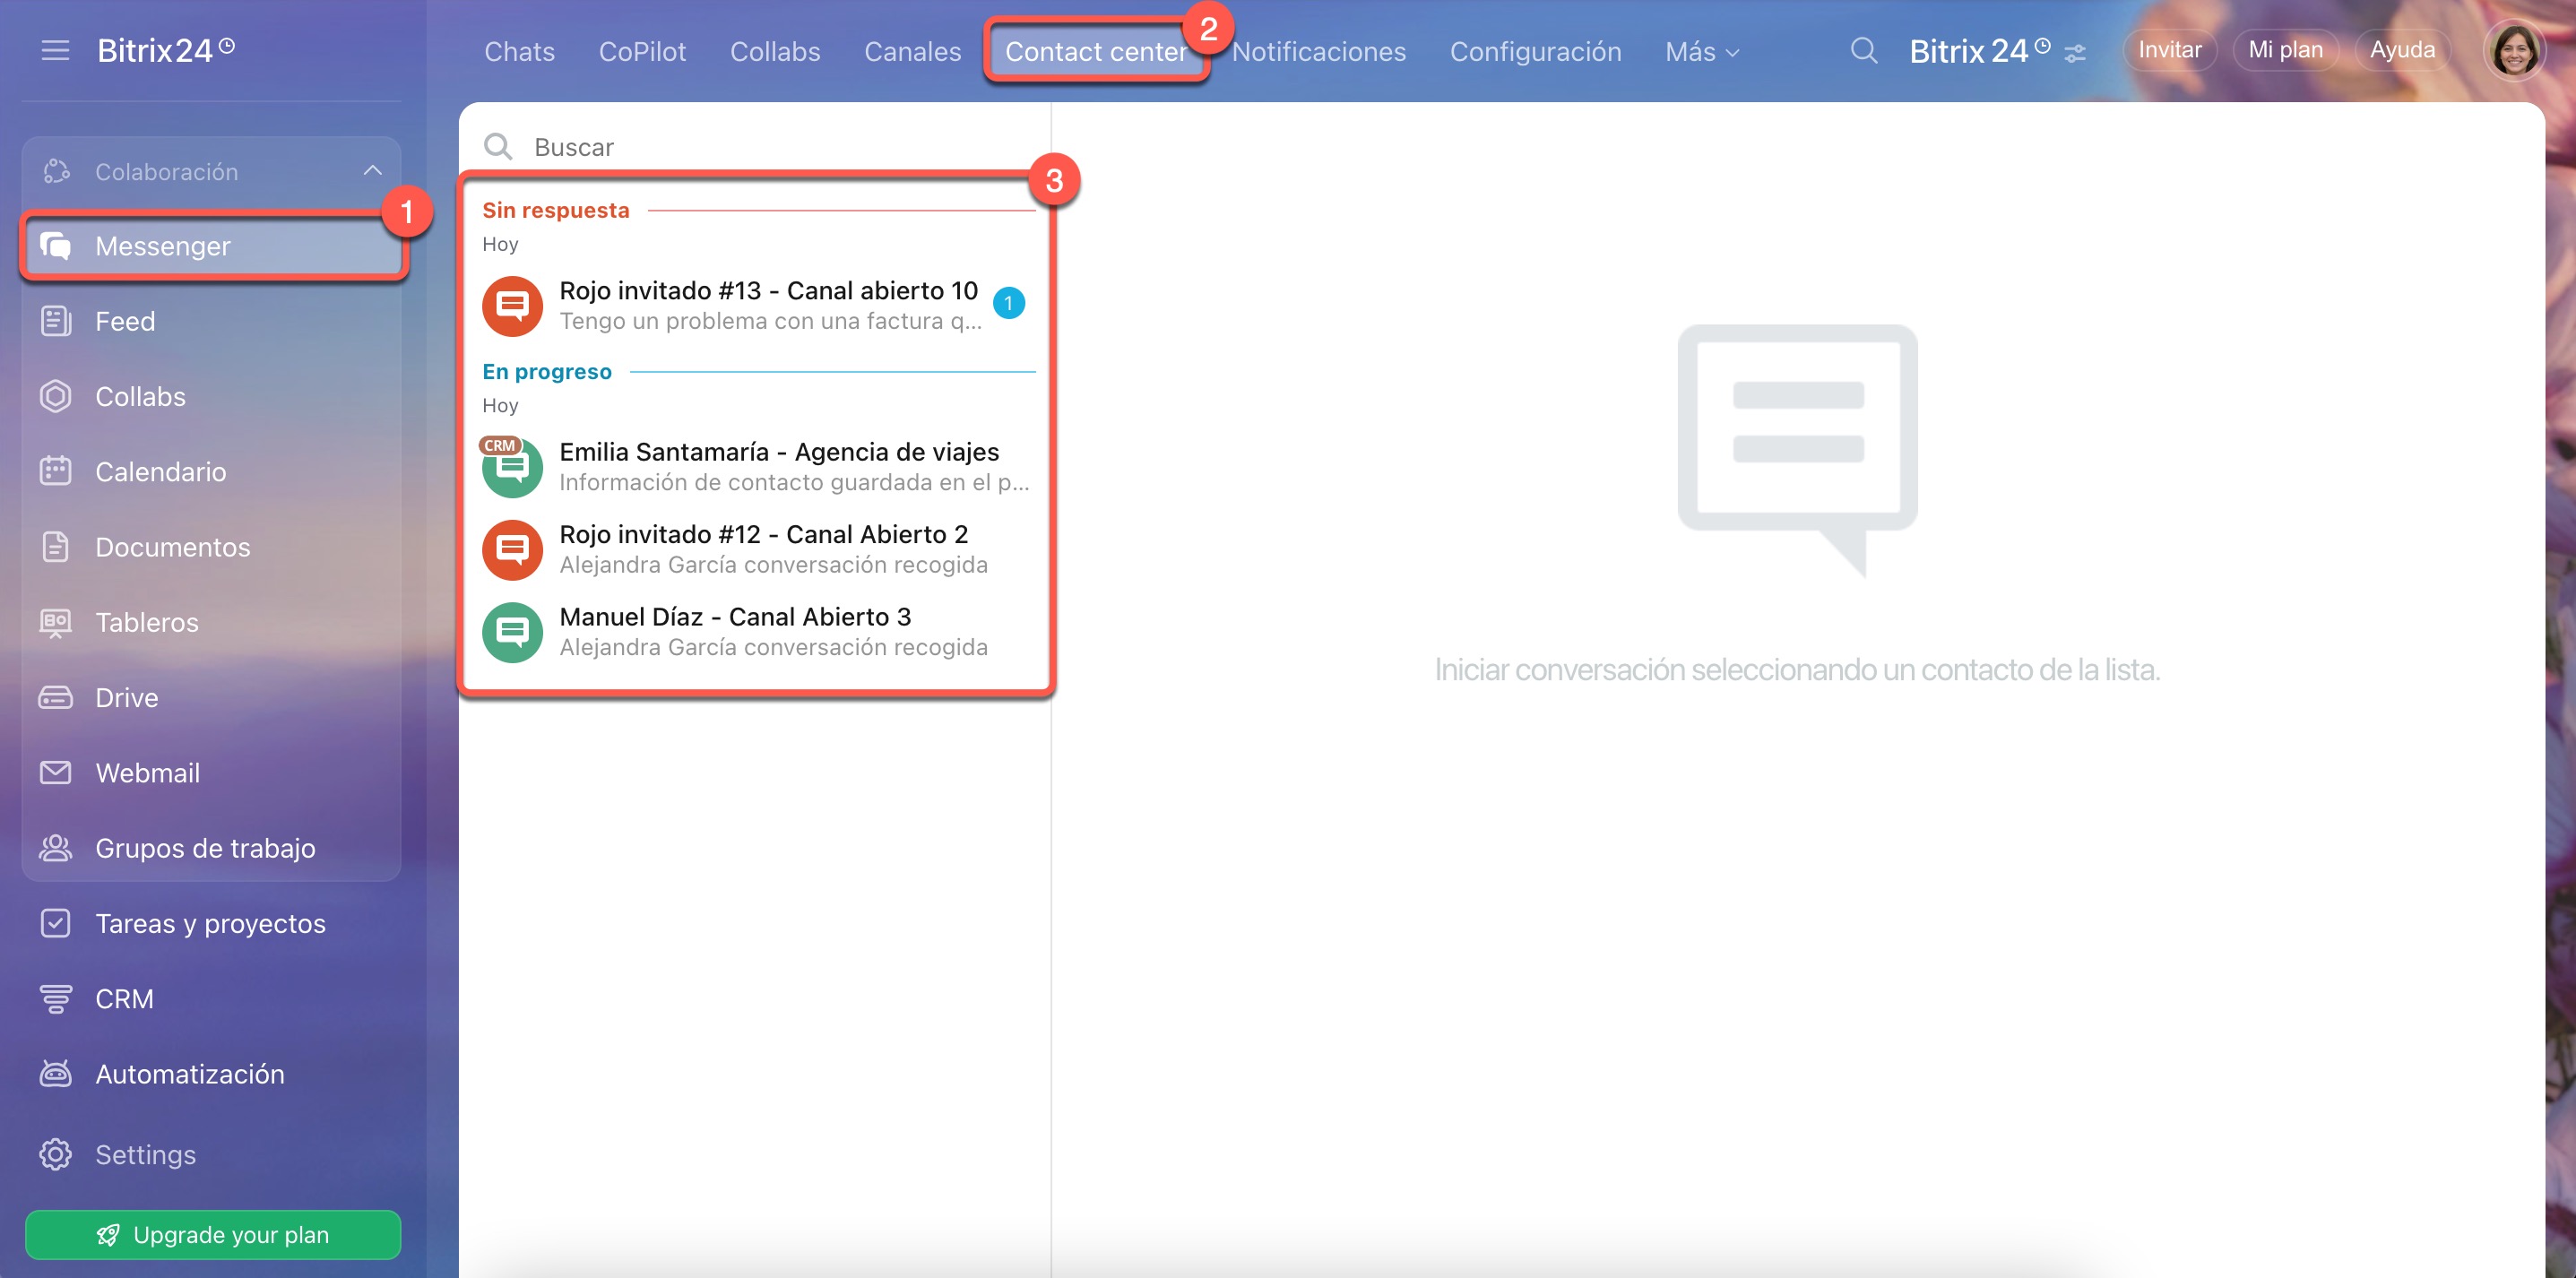Click the Bitrix24 logo in the sidebar
Viewport: 2576px width, 1278px height.
(x=166, y=50)
